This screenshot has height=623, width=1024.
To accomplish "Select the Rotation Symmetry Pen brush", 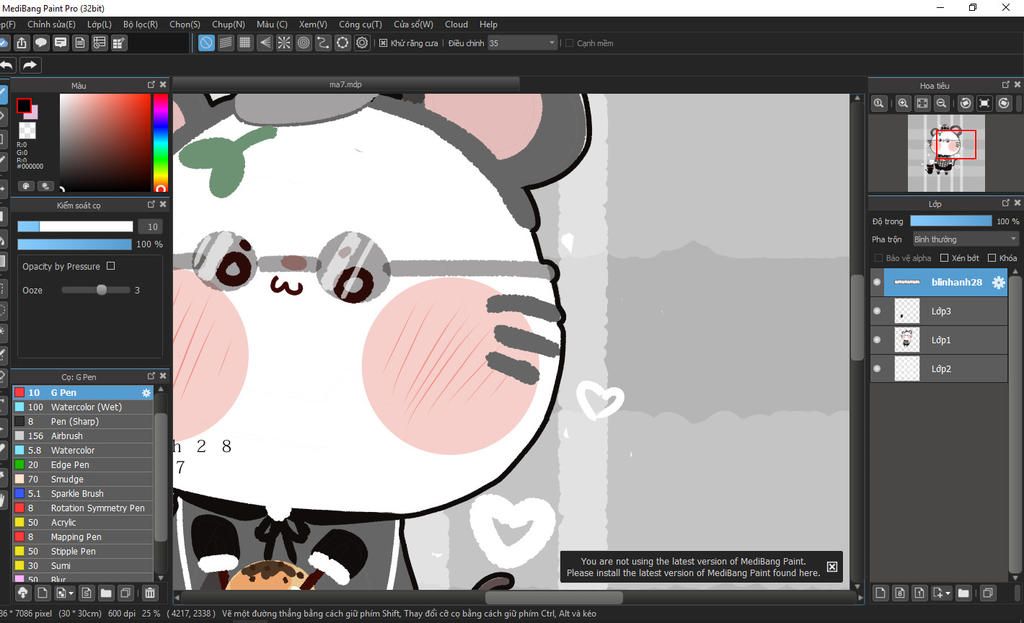I will [83, 508].
